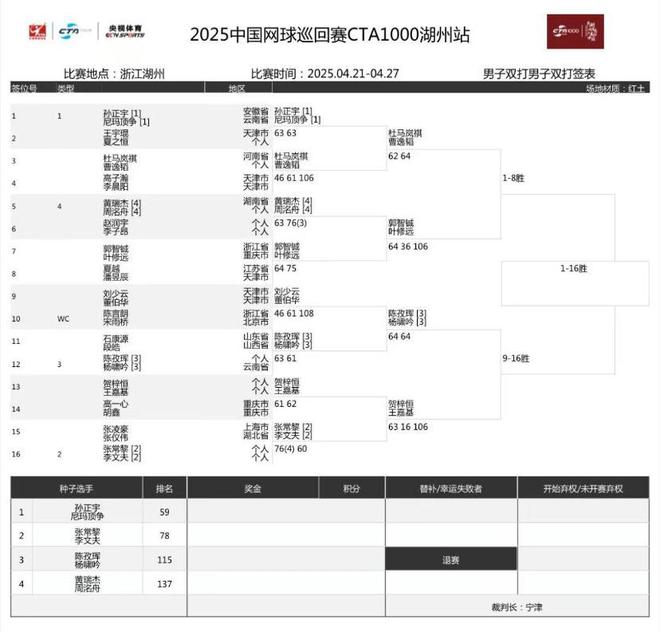Click the 开始弃权/未开赛弃权 column header
The image size is (660, 632).
pos(583,488)
